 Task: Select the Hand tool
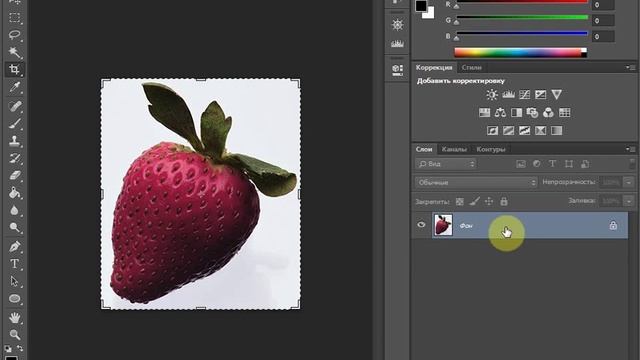pyautogui.click(x=15, y=317)
